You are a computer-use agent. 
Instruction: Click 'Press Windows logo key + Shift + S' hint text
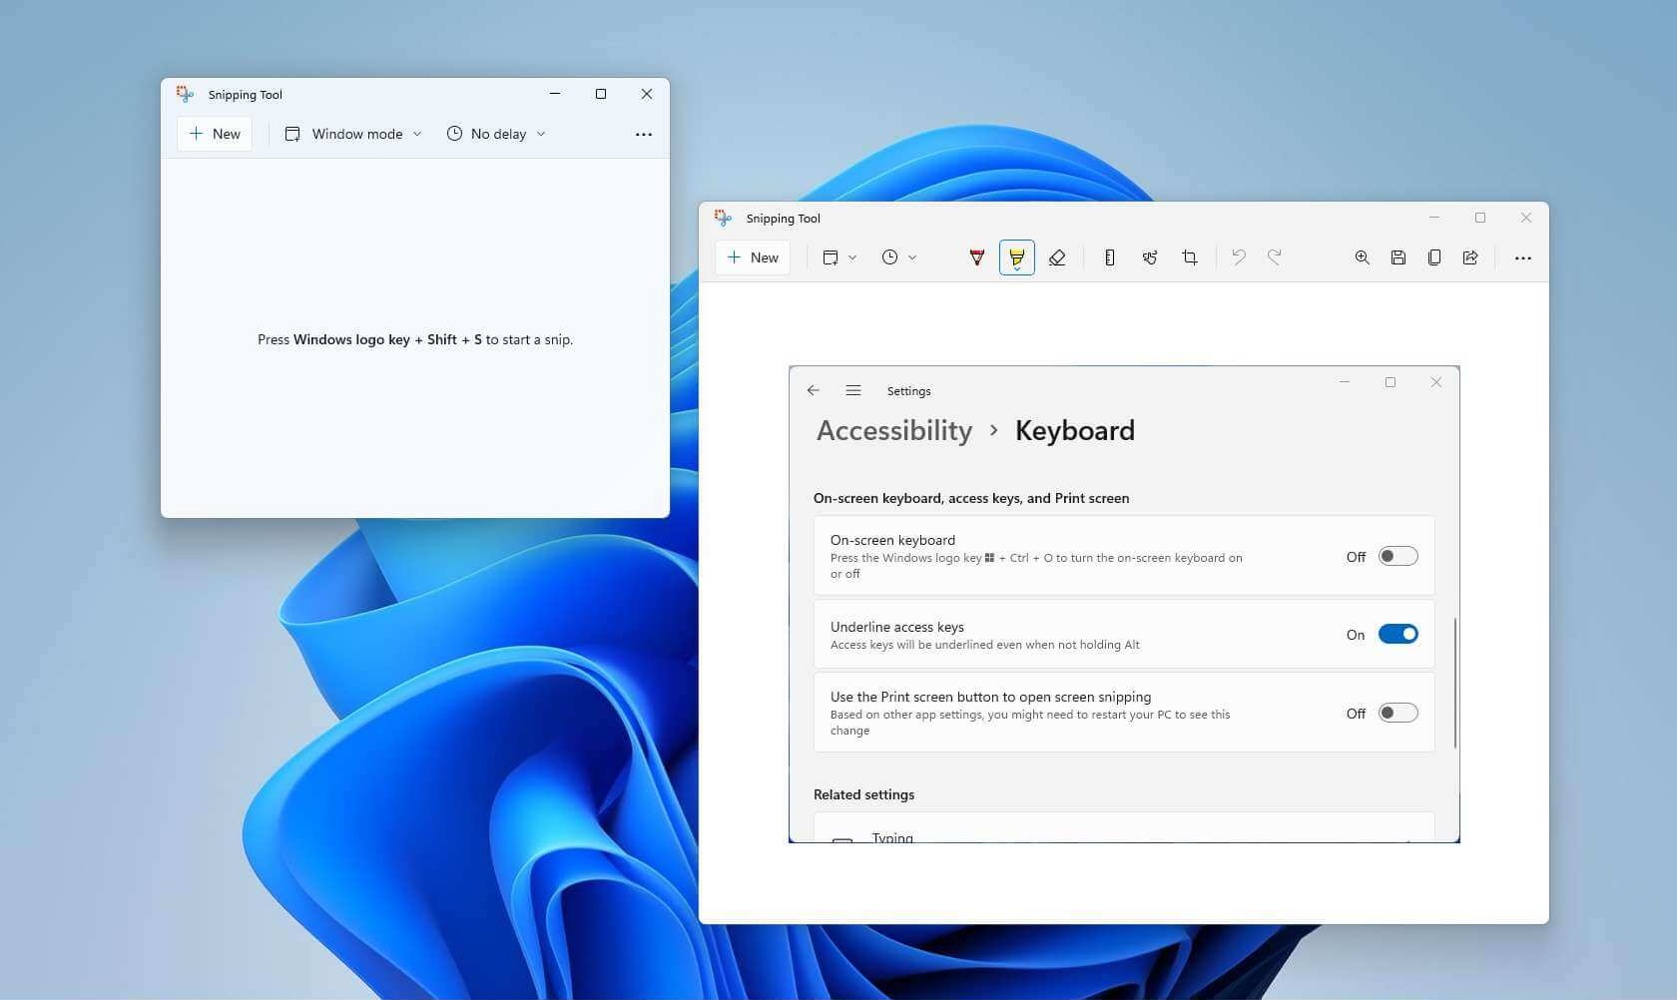pyautogui.click(x=415, y=340)
